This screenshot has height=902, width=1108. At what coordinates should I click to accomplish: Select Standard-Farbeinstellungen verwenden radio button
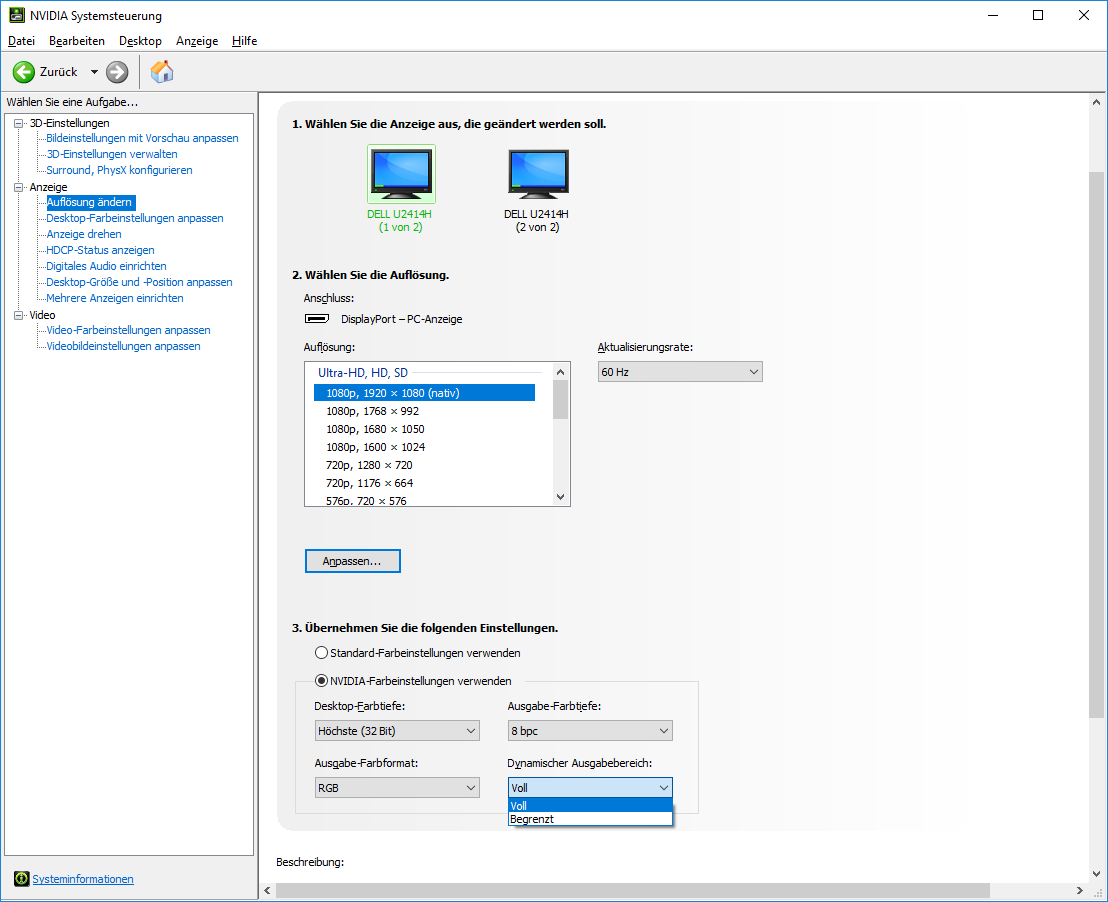[322, 652]
